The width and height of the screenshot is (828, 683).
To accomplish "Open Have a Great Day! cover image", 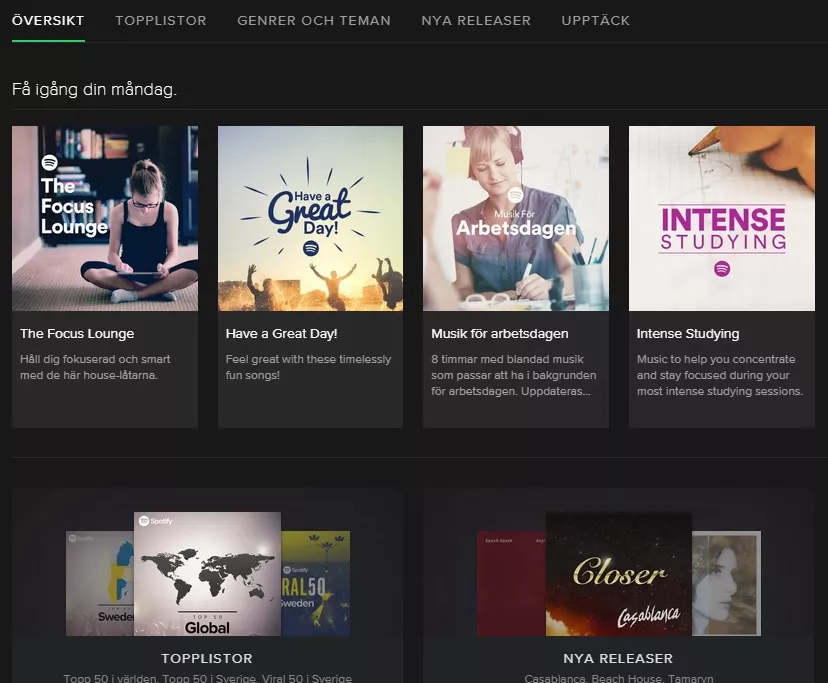I will coord(310,218).
